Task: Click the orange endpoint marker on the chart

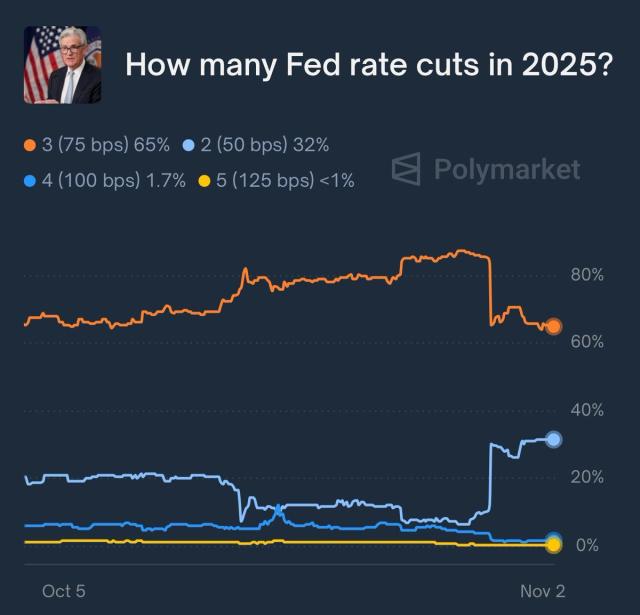Action: click(x=553, y=326)
